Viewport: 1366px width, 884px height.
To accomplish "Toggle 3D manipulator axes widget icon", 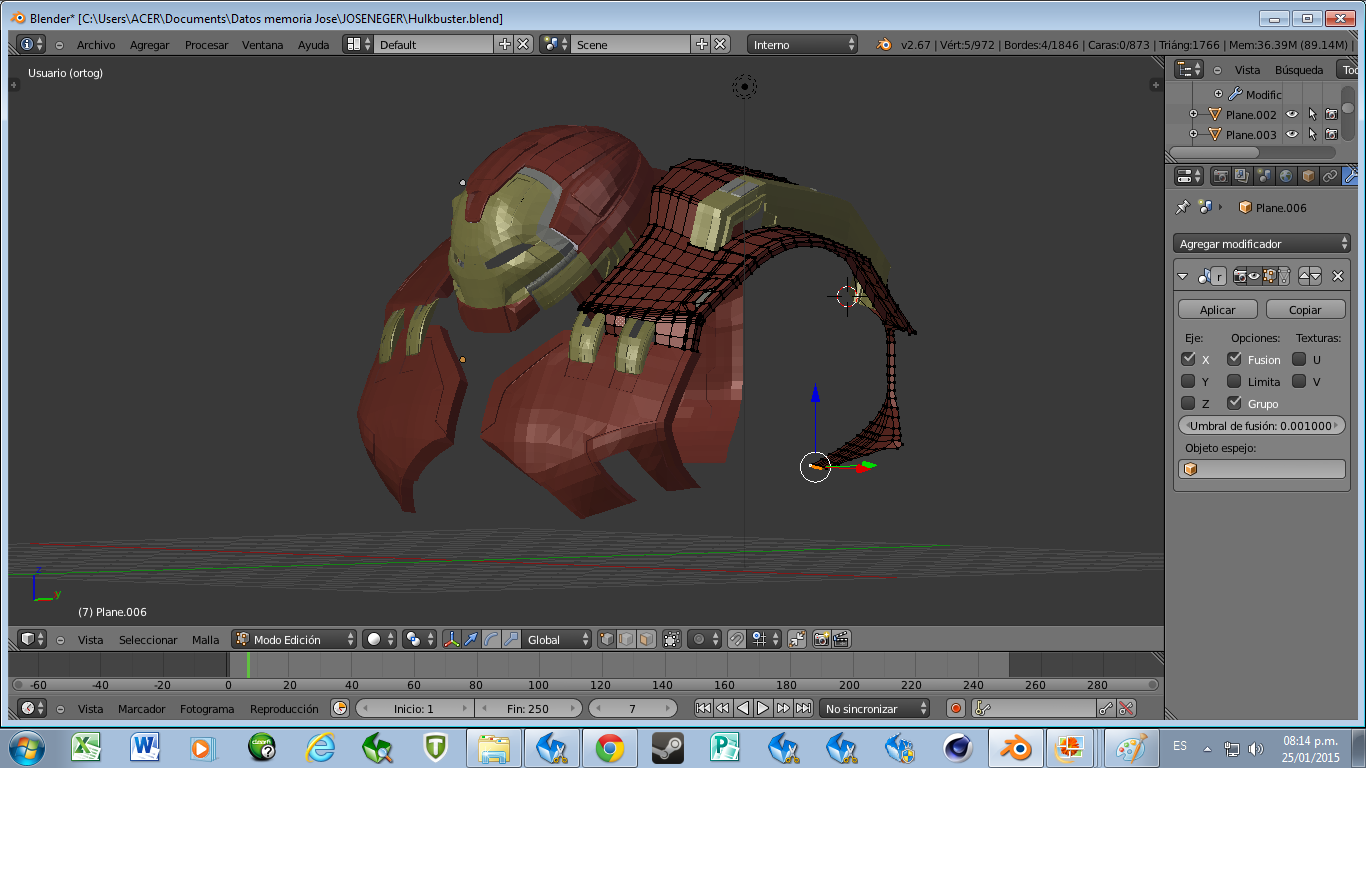I will 451,639.
